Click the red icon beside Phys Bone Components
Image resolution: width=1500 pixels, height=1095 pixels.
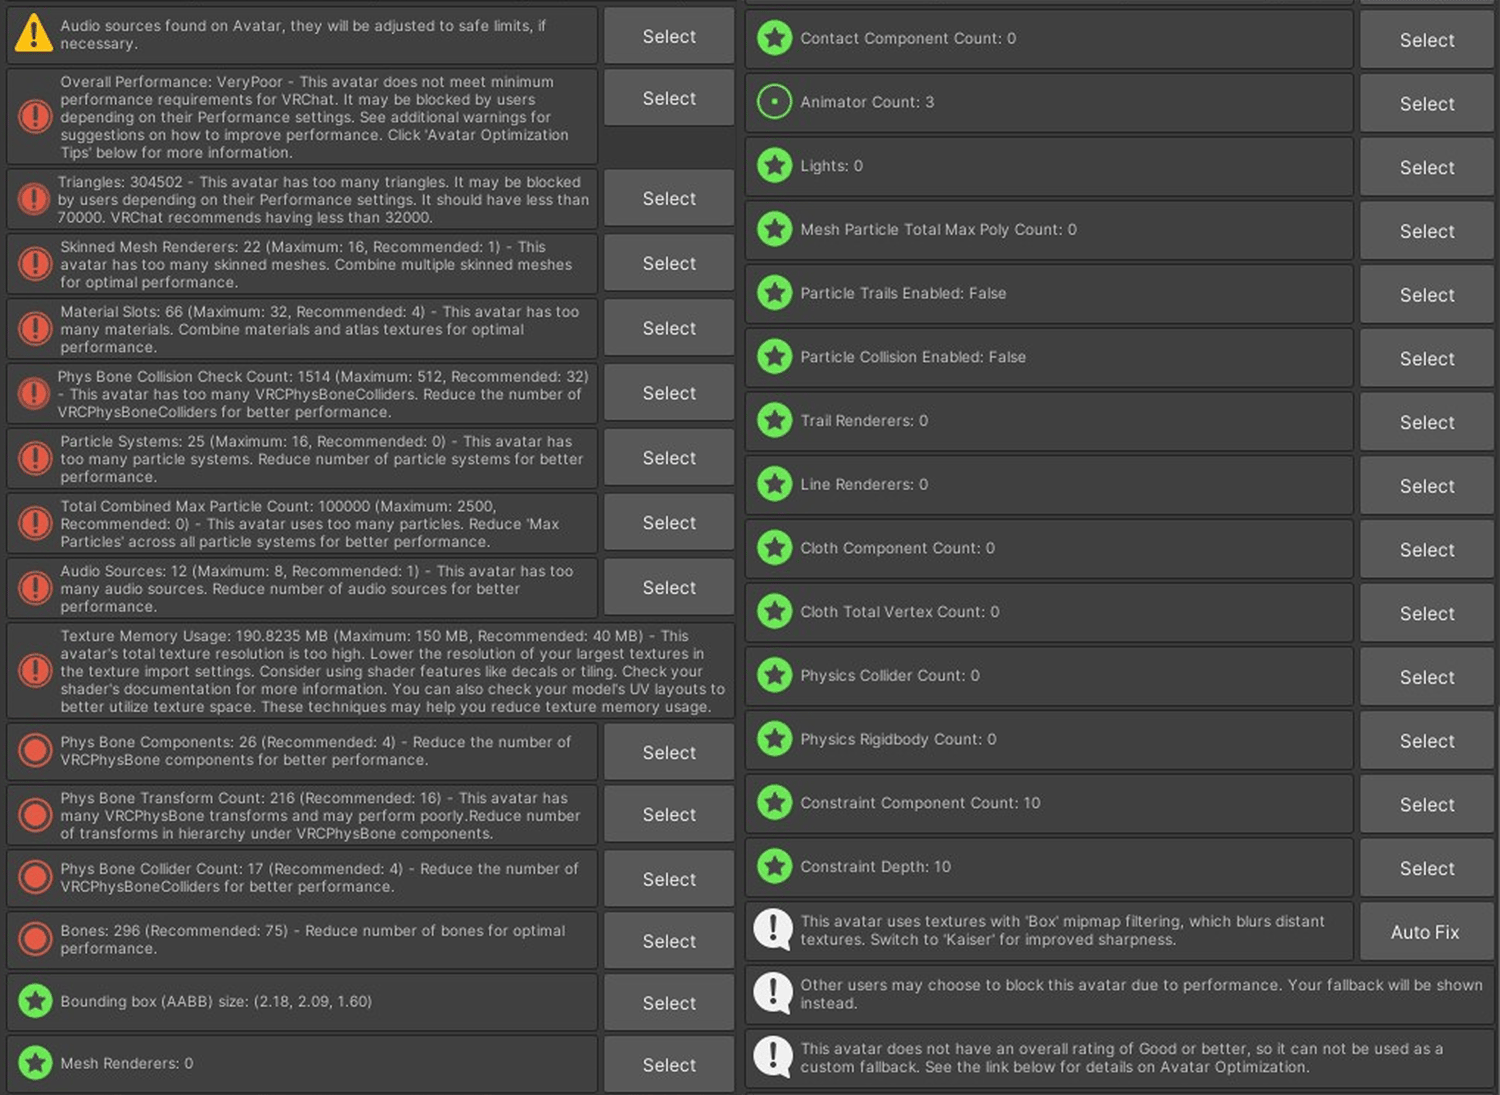[35, 751]
